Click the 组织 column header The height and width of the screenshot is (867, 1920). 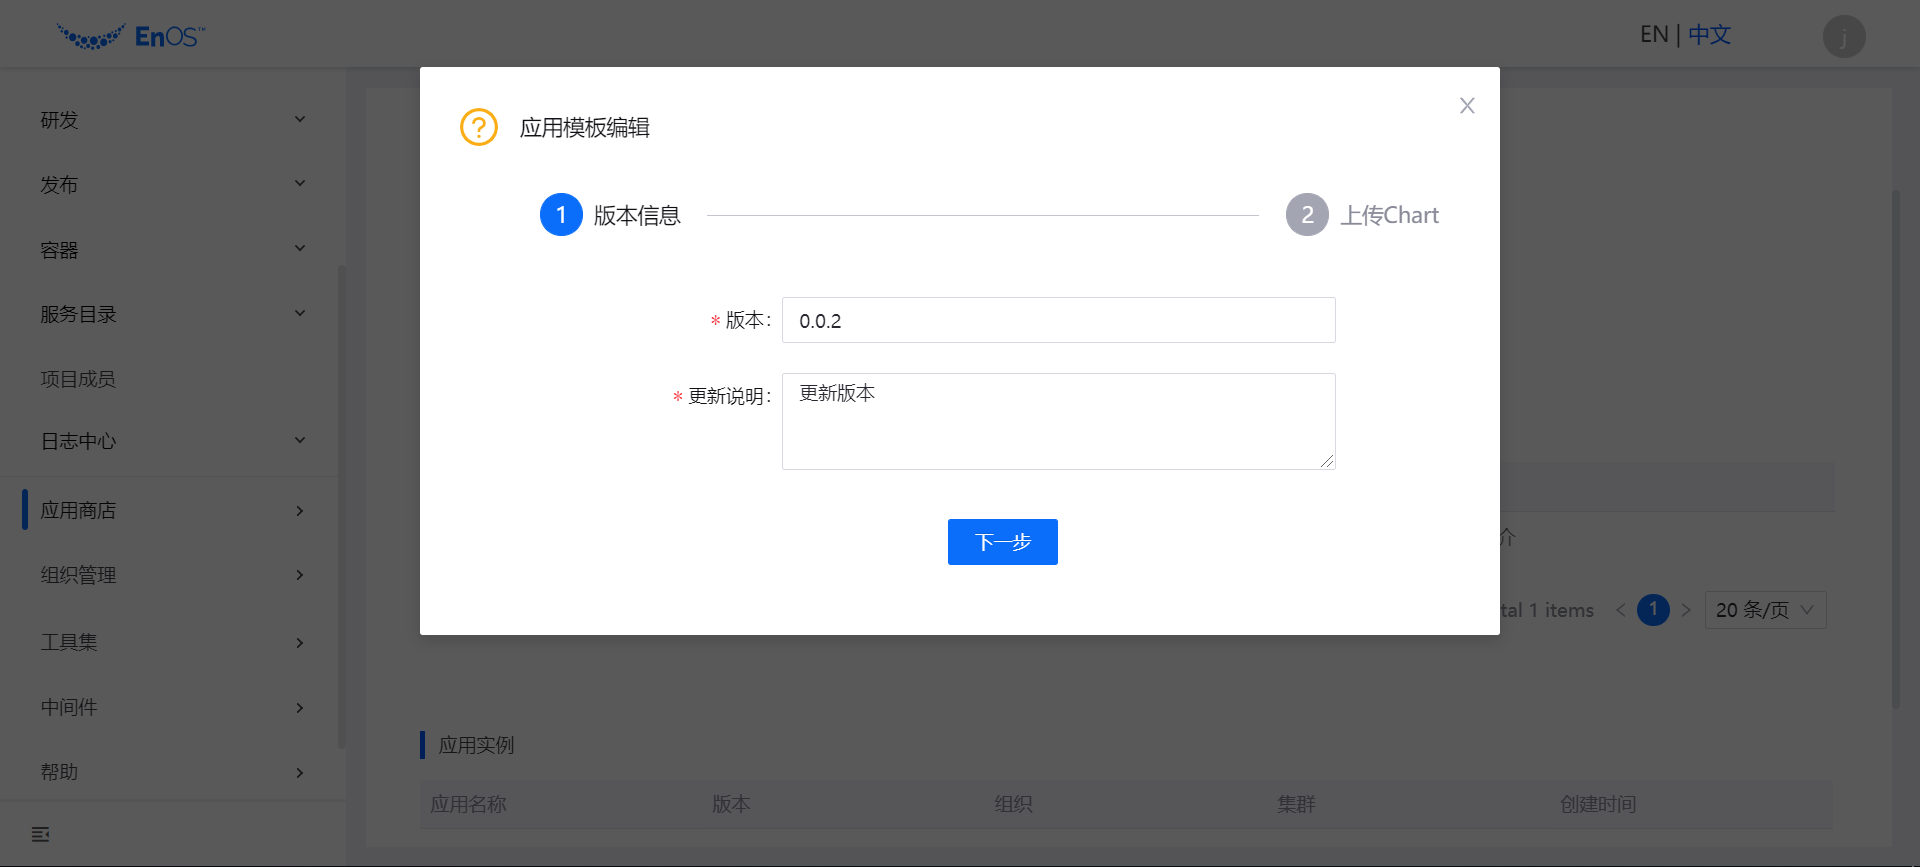pyautogui.click(x=1013, y=804)
